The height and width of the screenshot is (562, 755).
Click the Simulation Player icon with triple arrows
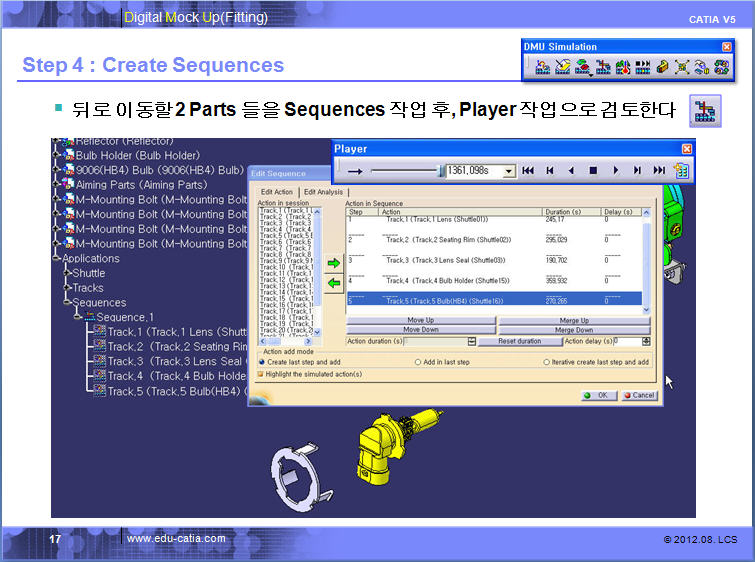coord(643,67)
